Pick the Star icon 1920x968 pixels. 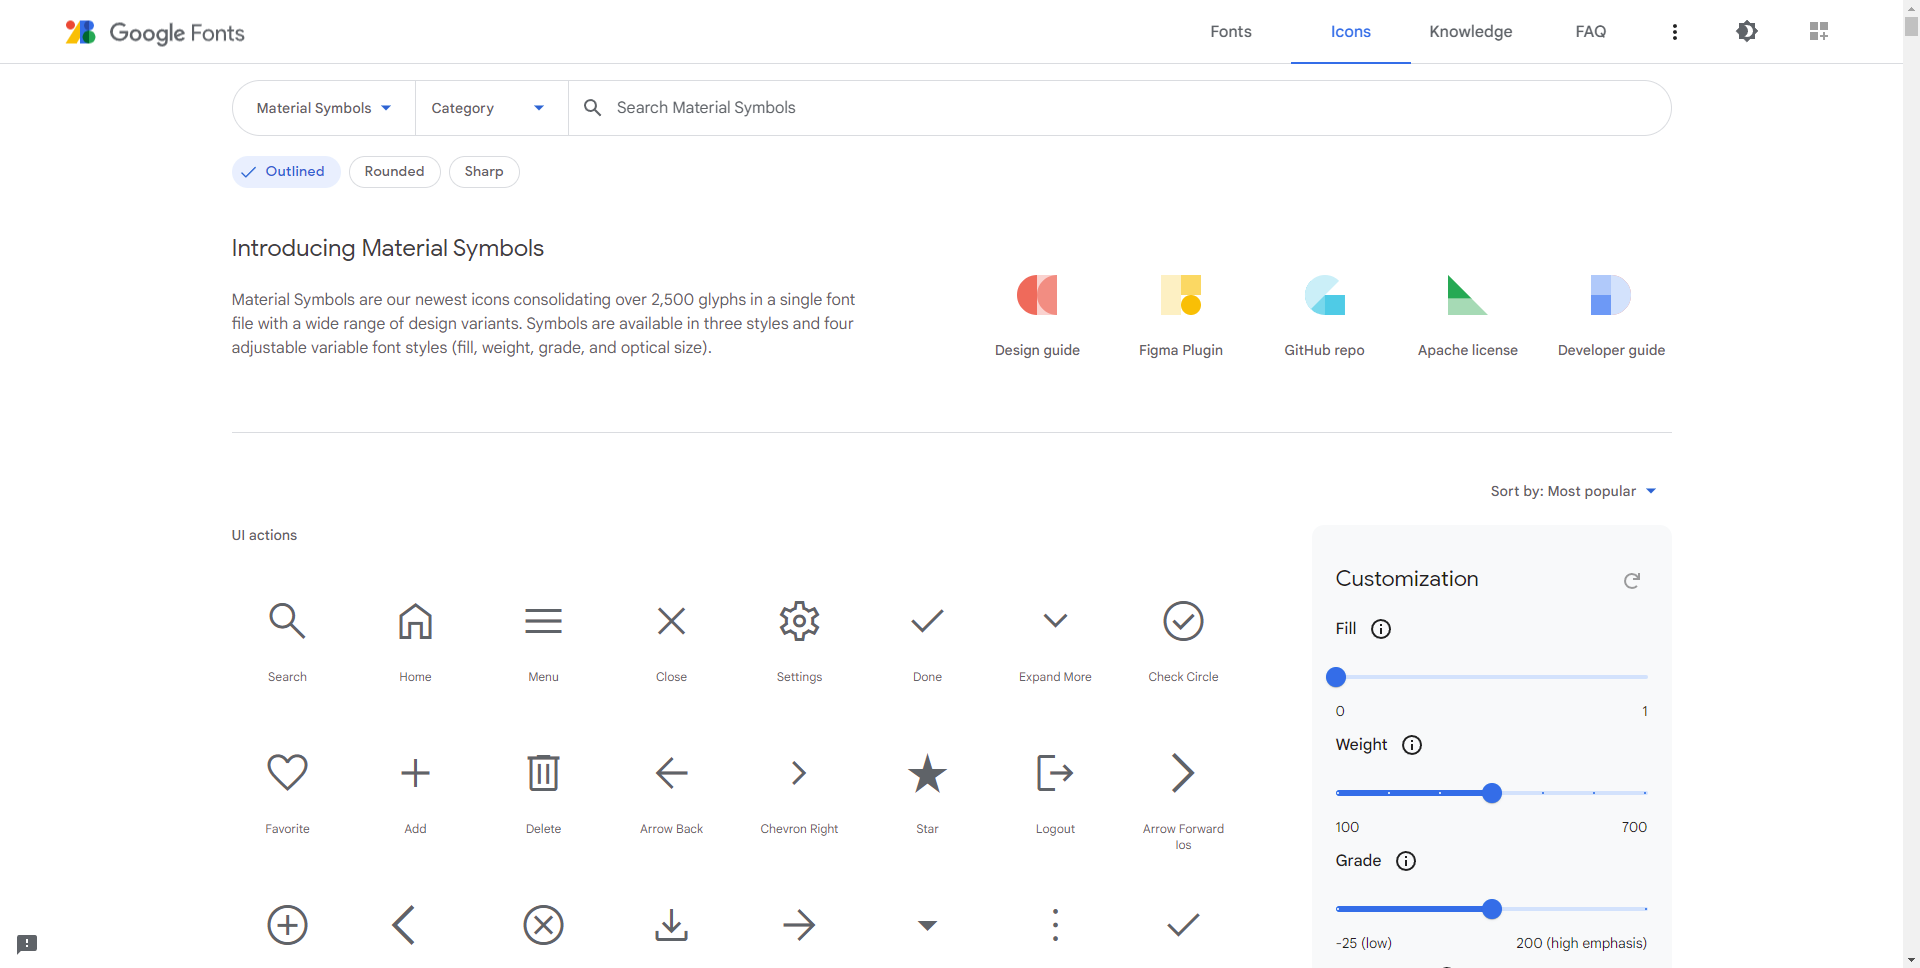click(927, 773)
